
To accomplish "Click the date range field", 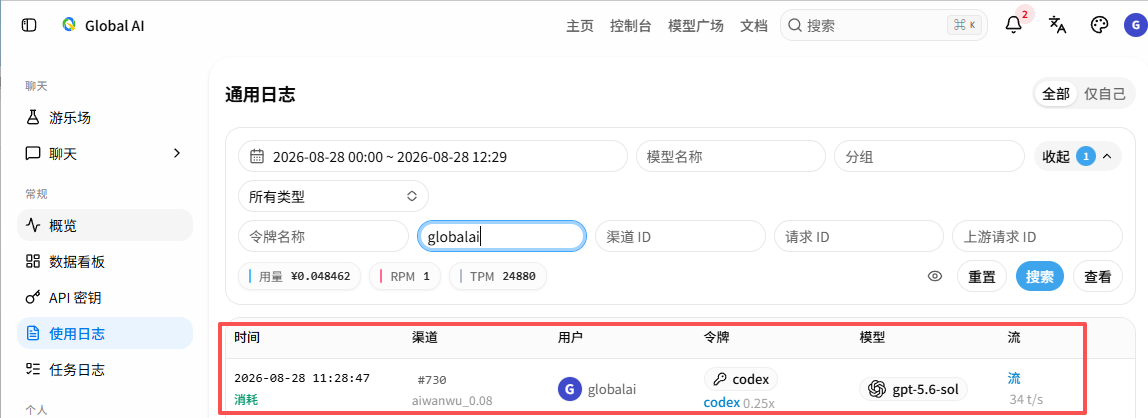I will (433, 156).
